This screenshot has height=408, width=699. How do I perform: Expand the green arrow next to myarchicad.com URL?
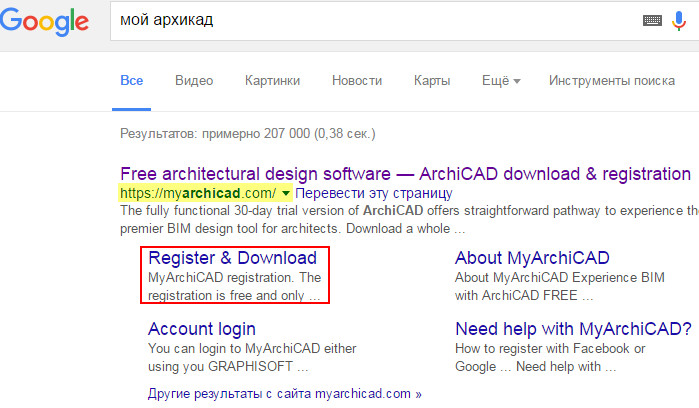tap(286, 194)
